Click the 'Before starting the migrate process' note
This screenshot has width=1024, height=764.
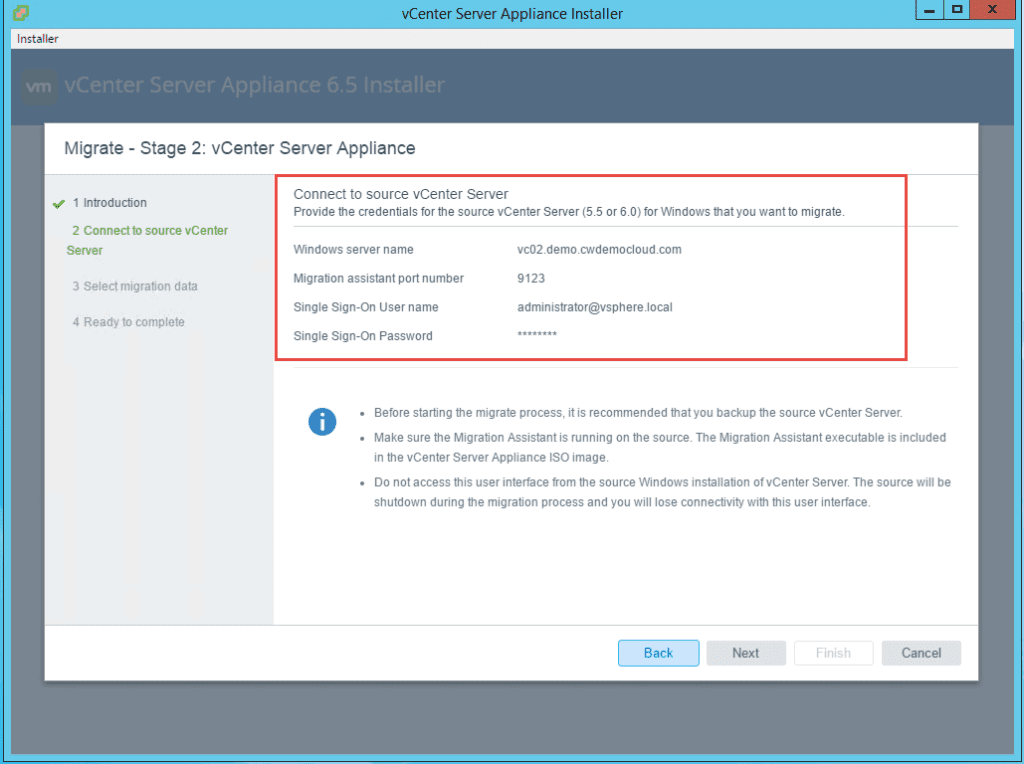click(x=637, y=413)
